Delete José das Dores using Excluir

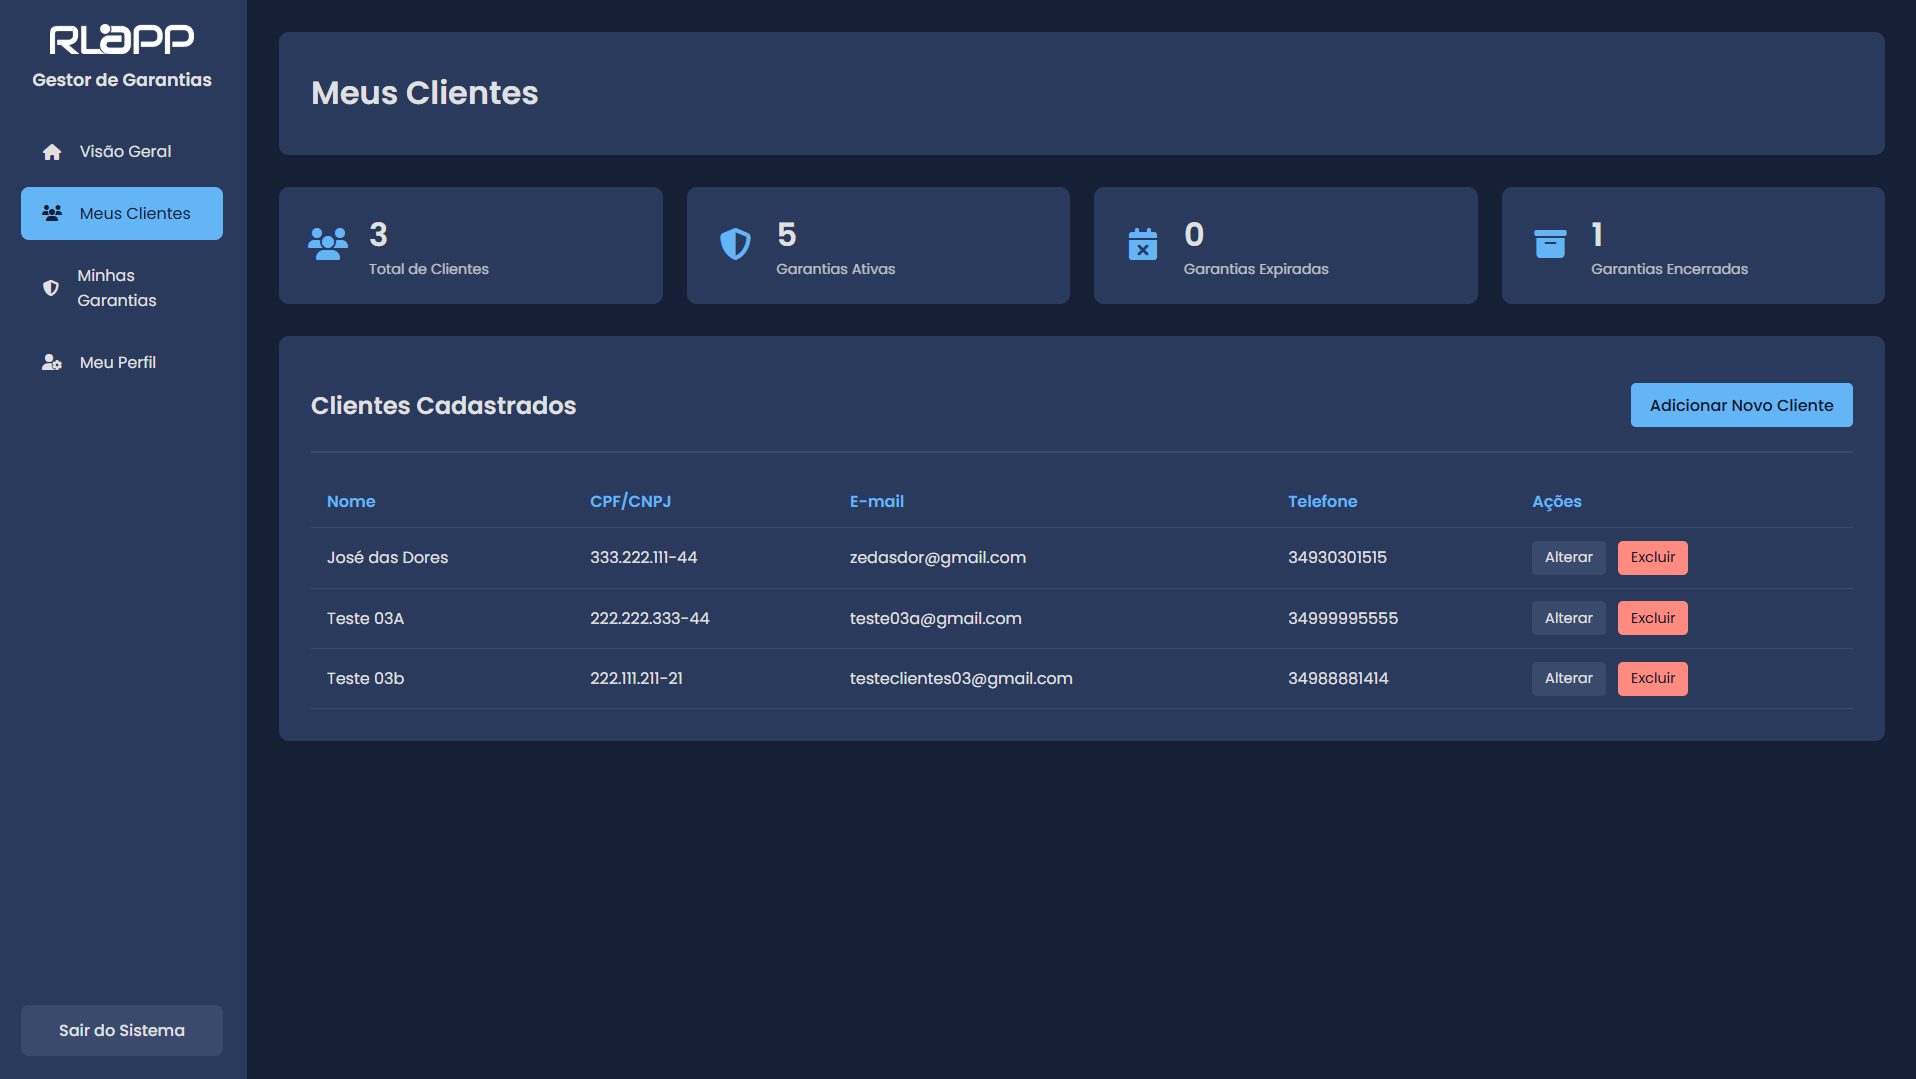(1652, 558)
